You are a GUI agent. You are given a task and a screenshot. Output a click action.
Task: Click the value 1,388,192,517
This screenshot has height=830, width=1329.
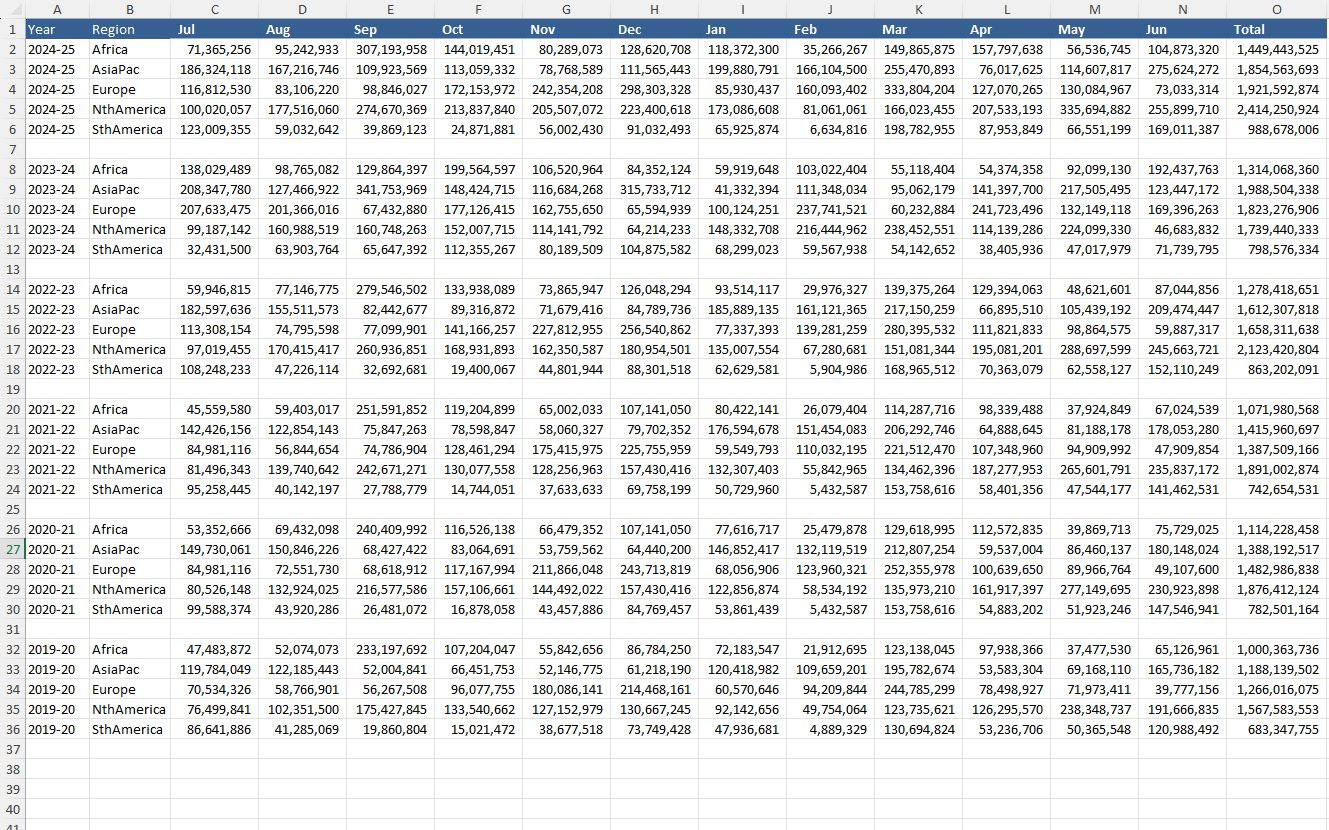1277,549
